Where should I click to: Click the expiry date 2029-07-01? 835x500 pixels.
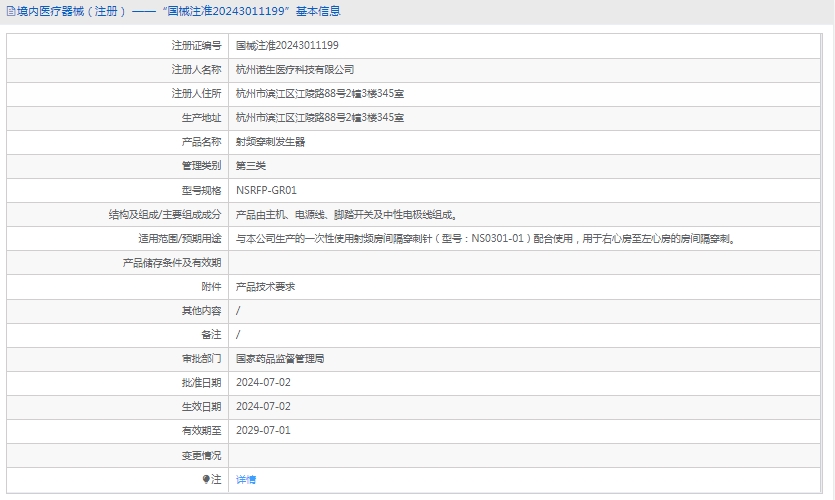point(263,431)
